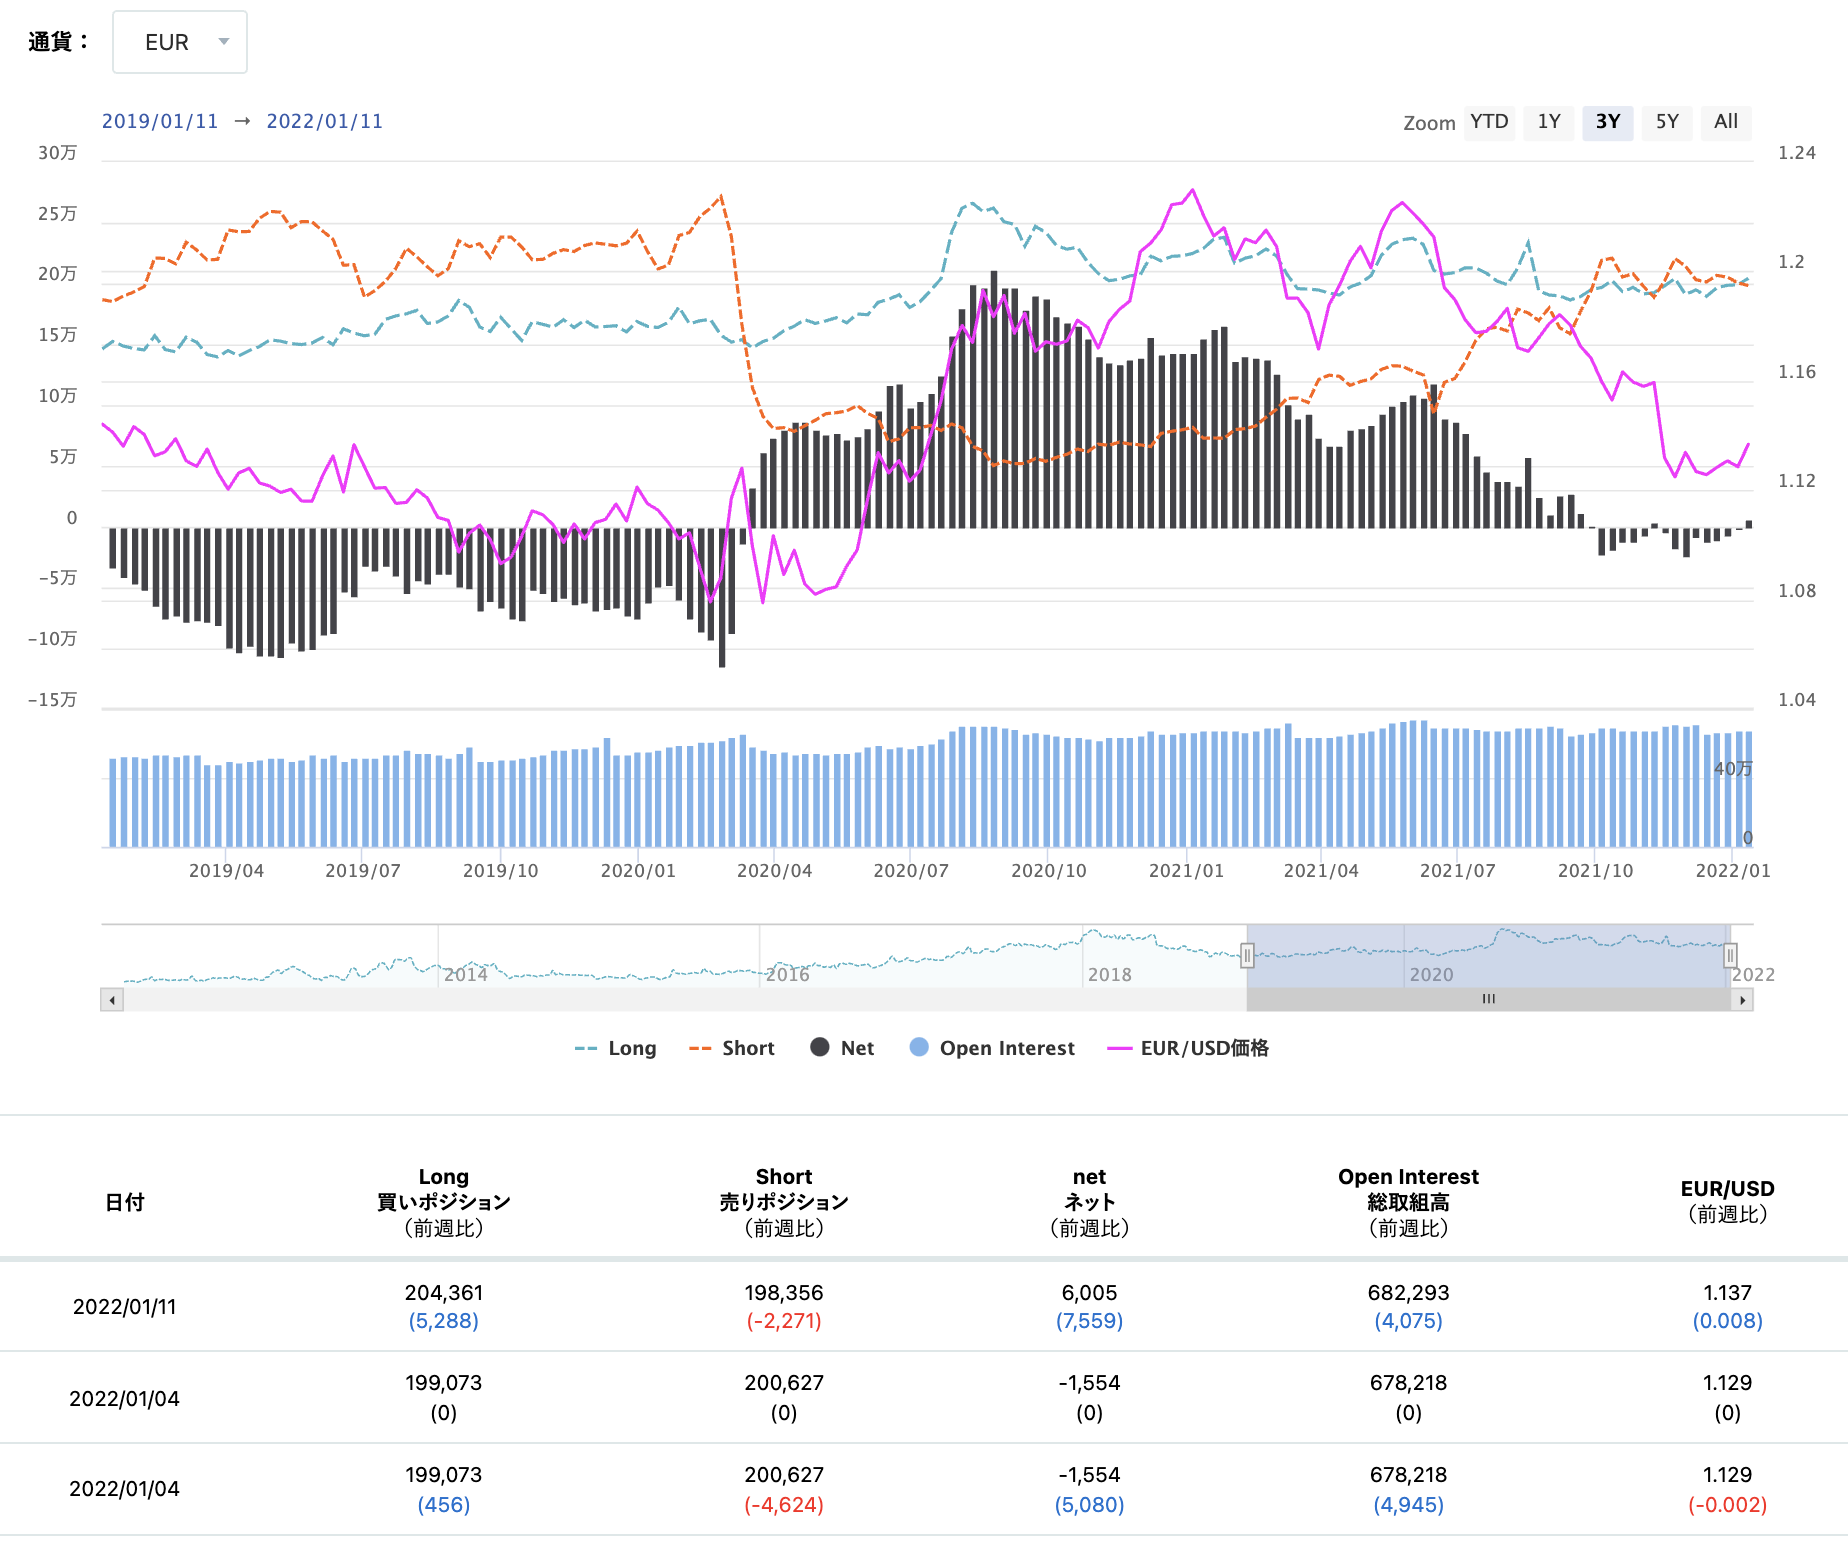Click the end date 2022/01/11 field

click(x=325, y=121)
